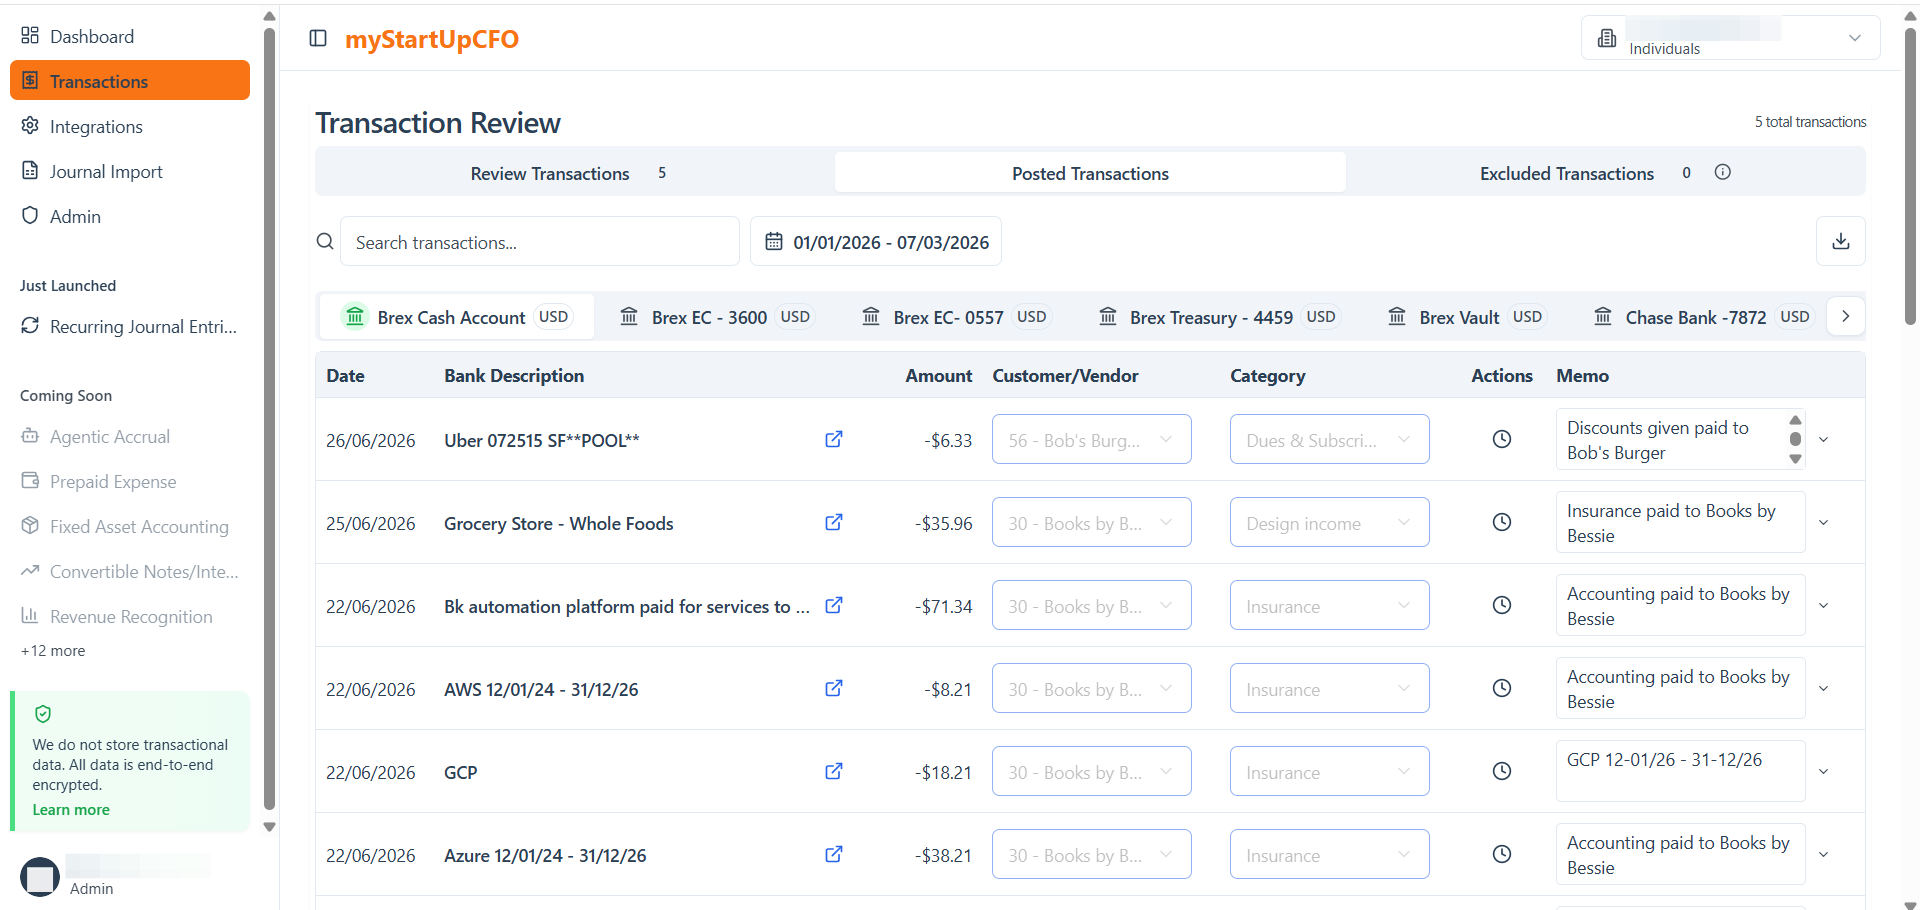Image resolution: width=1920 pixels, height=910 pixels.
Task: Open external link for Grocery Store Whole Foods
Action: (x=833, y=522)
